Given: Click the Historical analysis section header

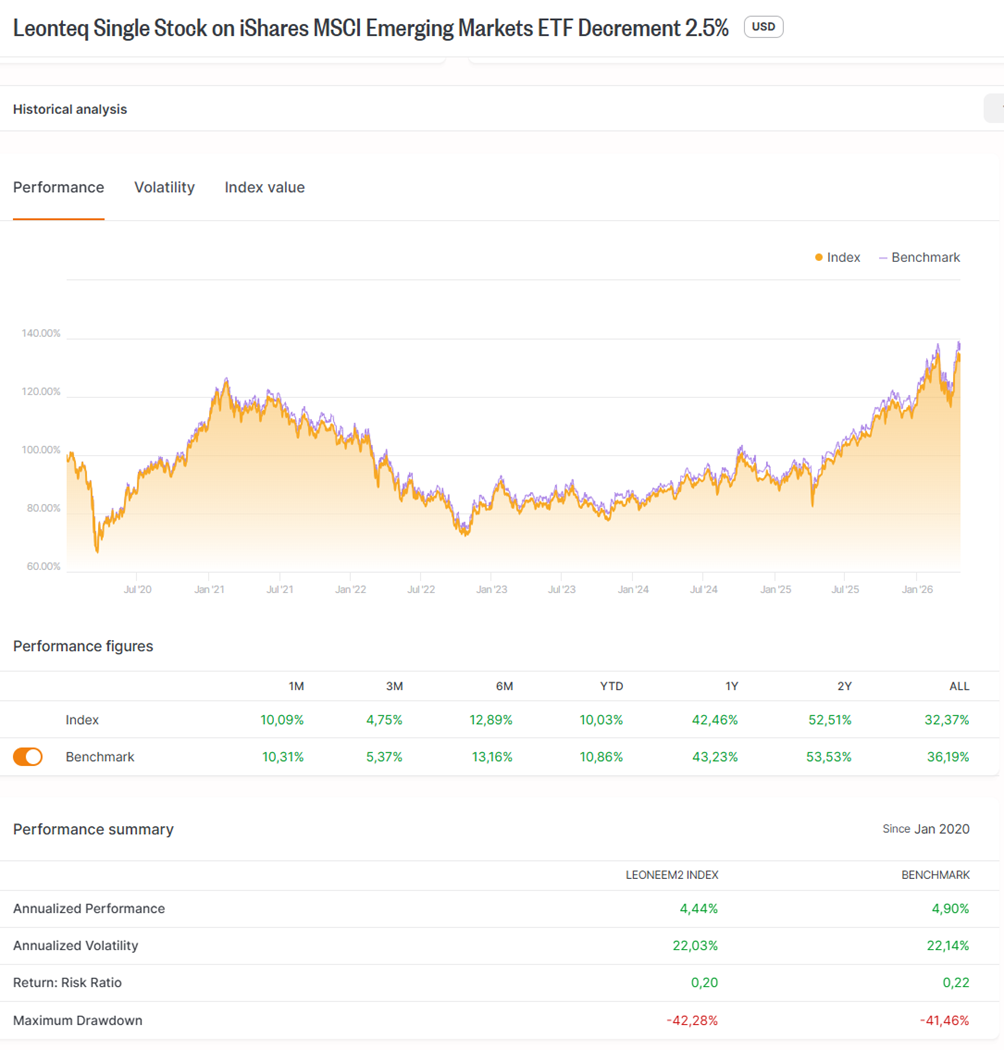Looking at the screenshot, I should coord(70,109).
